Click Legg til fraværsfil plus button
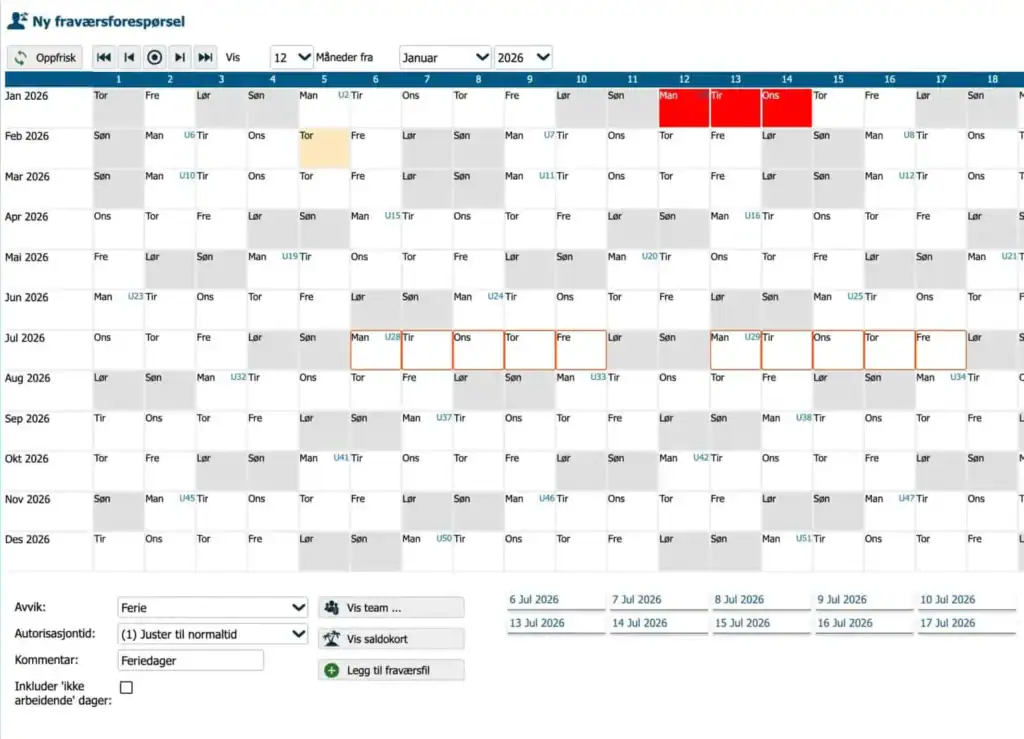 point(391,670)
